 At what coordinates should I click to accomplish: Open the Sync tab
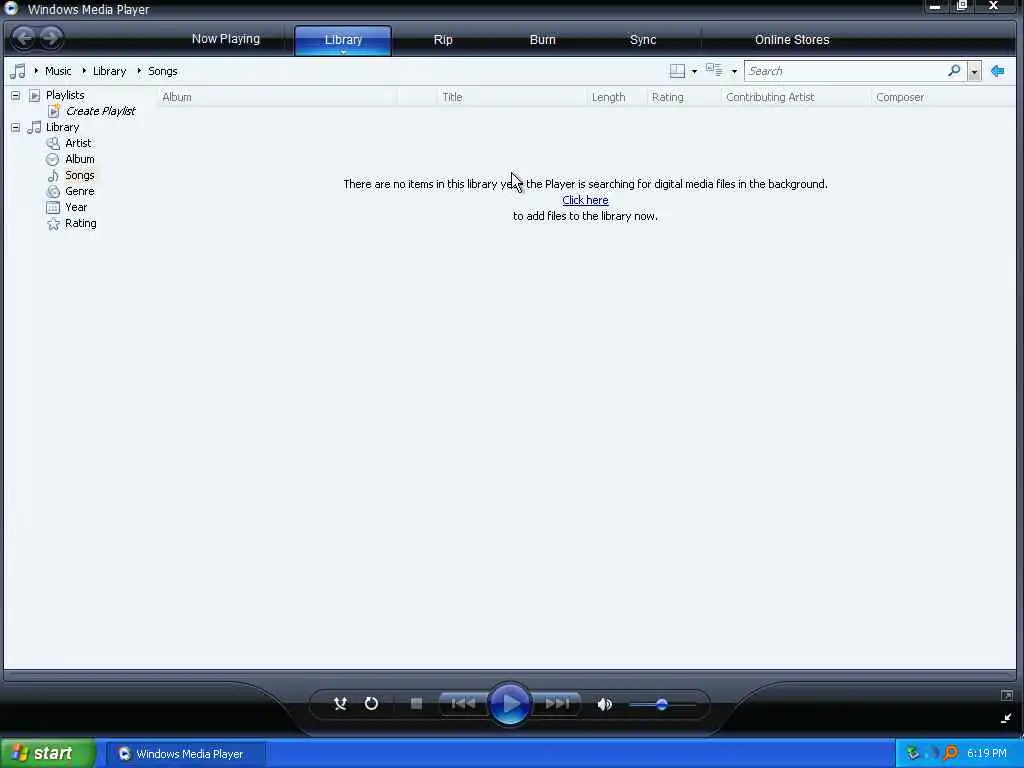[643, 40]
